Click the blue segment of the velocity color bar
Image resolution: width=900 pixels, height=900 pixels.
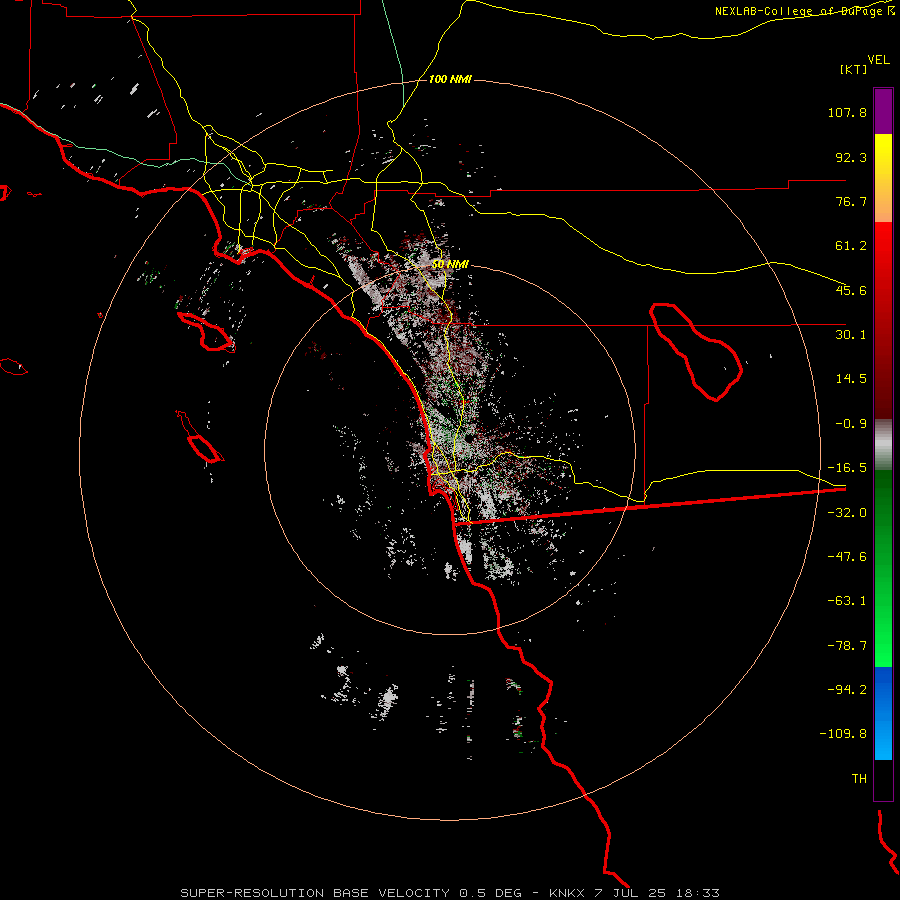pos(883,713)
